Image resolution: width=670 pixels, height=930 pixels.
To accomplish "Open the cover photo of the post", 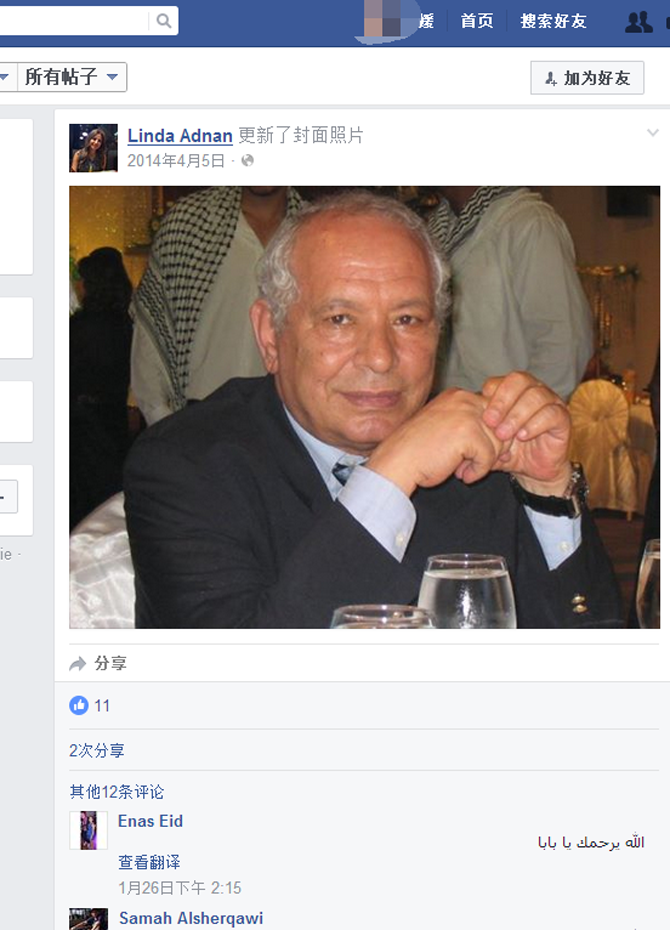I will (365, 407).
